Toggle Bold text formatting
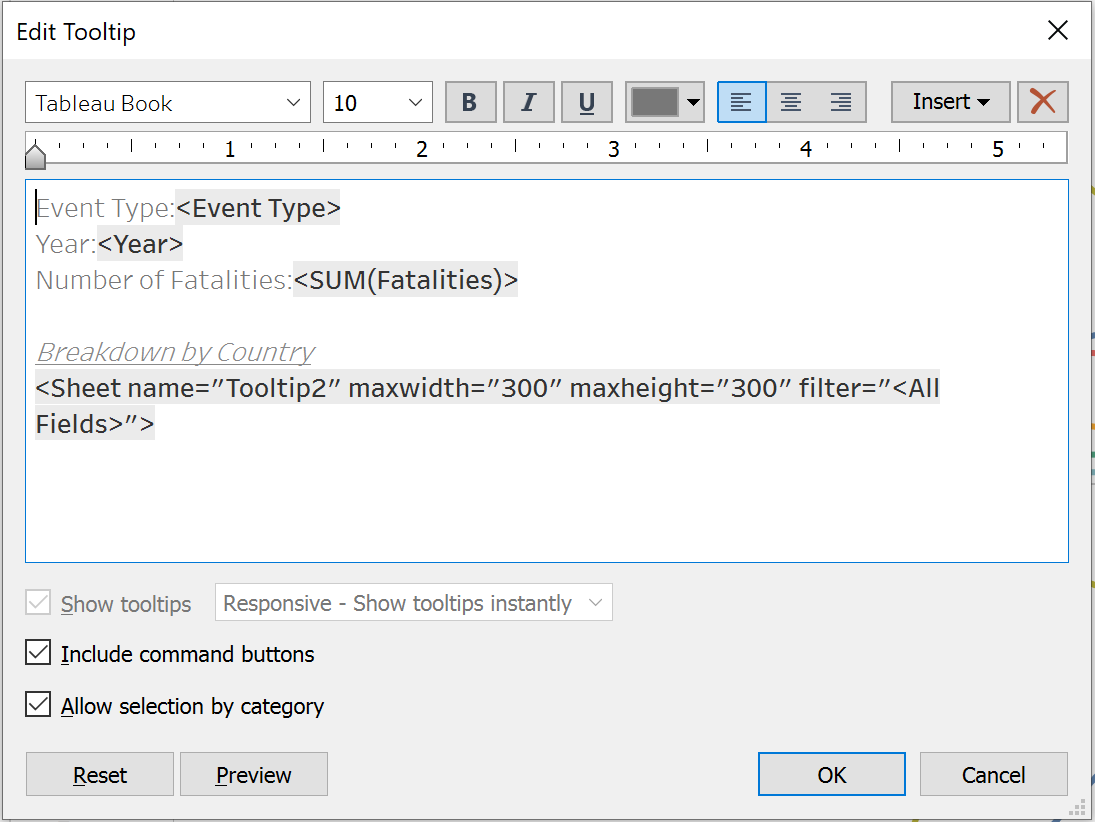 (470, 103)
